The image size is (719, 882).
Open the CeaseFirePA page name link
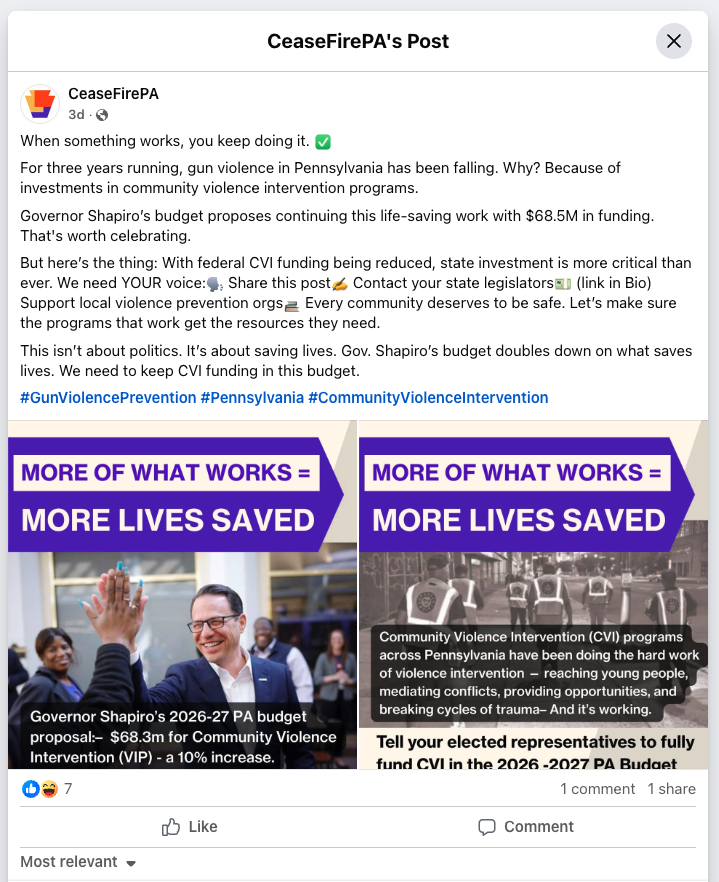[x=113, y=94]
